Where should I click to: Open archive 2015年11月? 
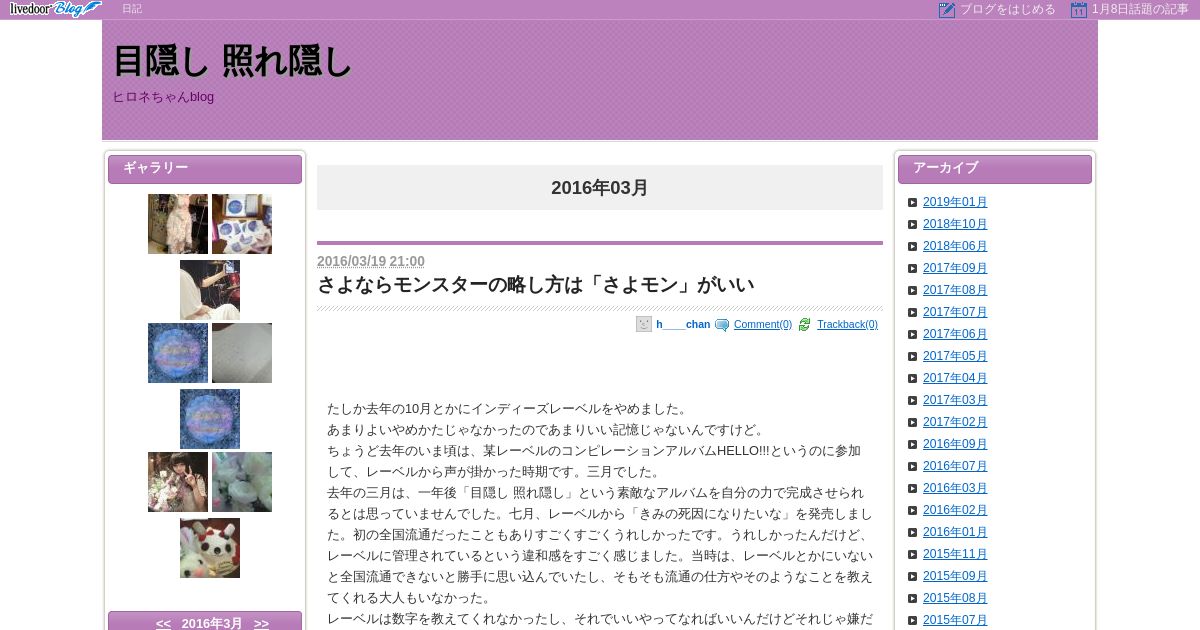955,554
